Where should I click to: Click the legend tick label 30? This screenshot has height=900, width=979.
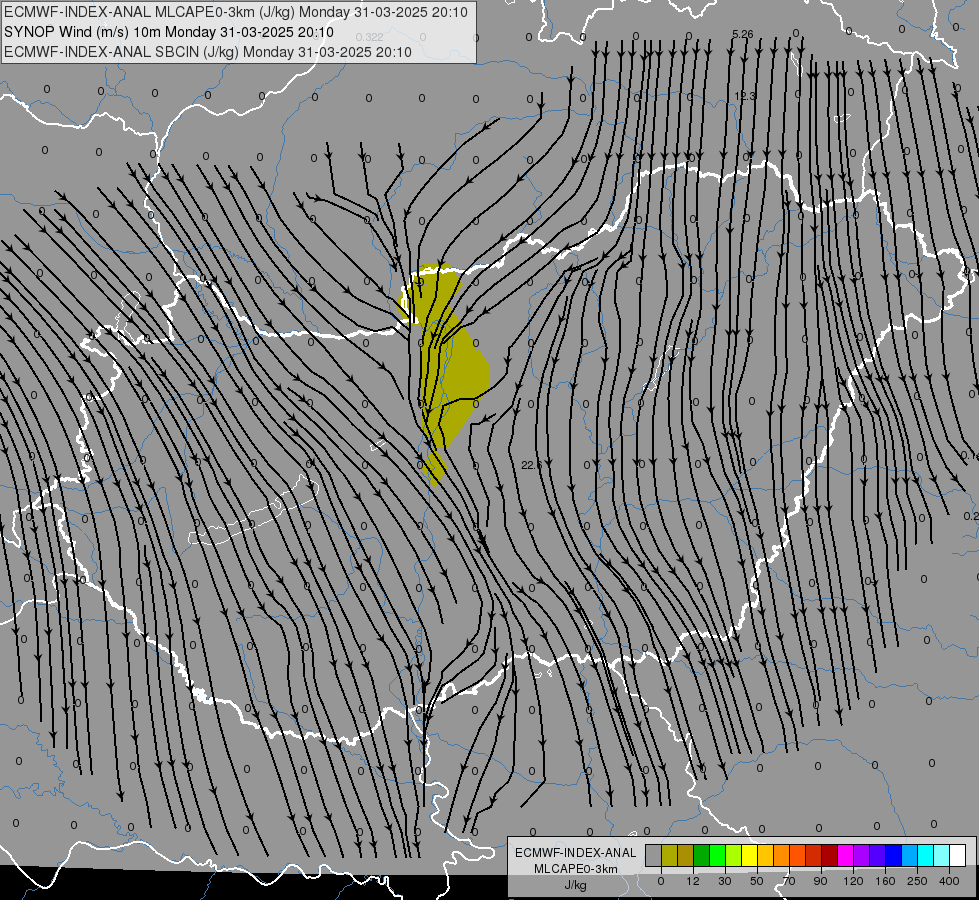pyautogui.click(x=724, y=881)
